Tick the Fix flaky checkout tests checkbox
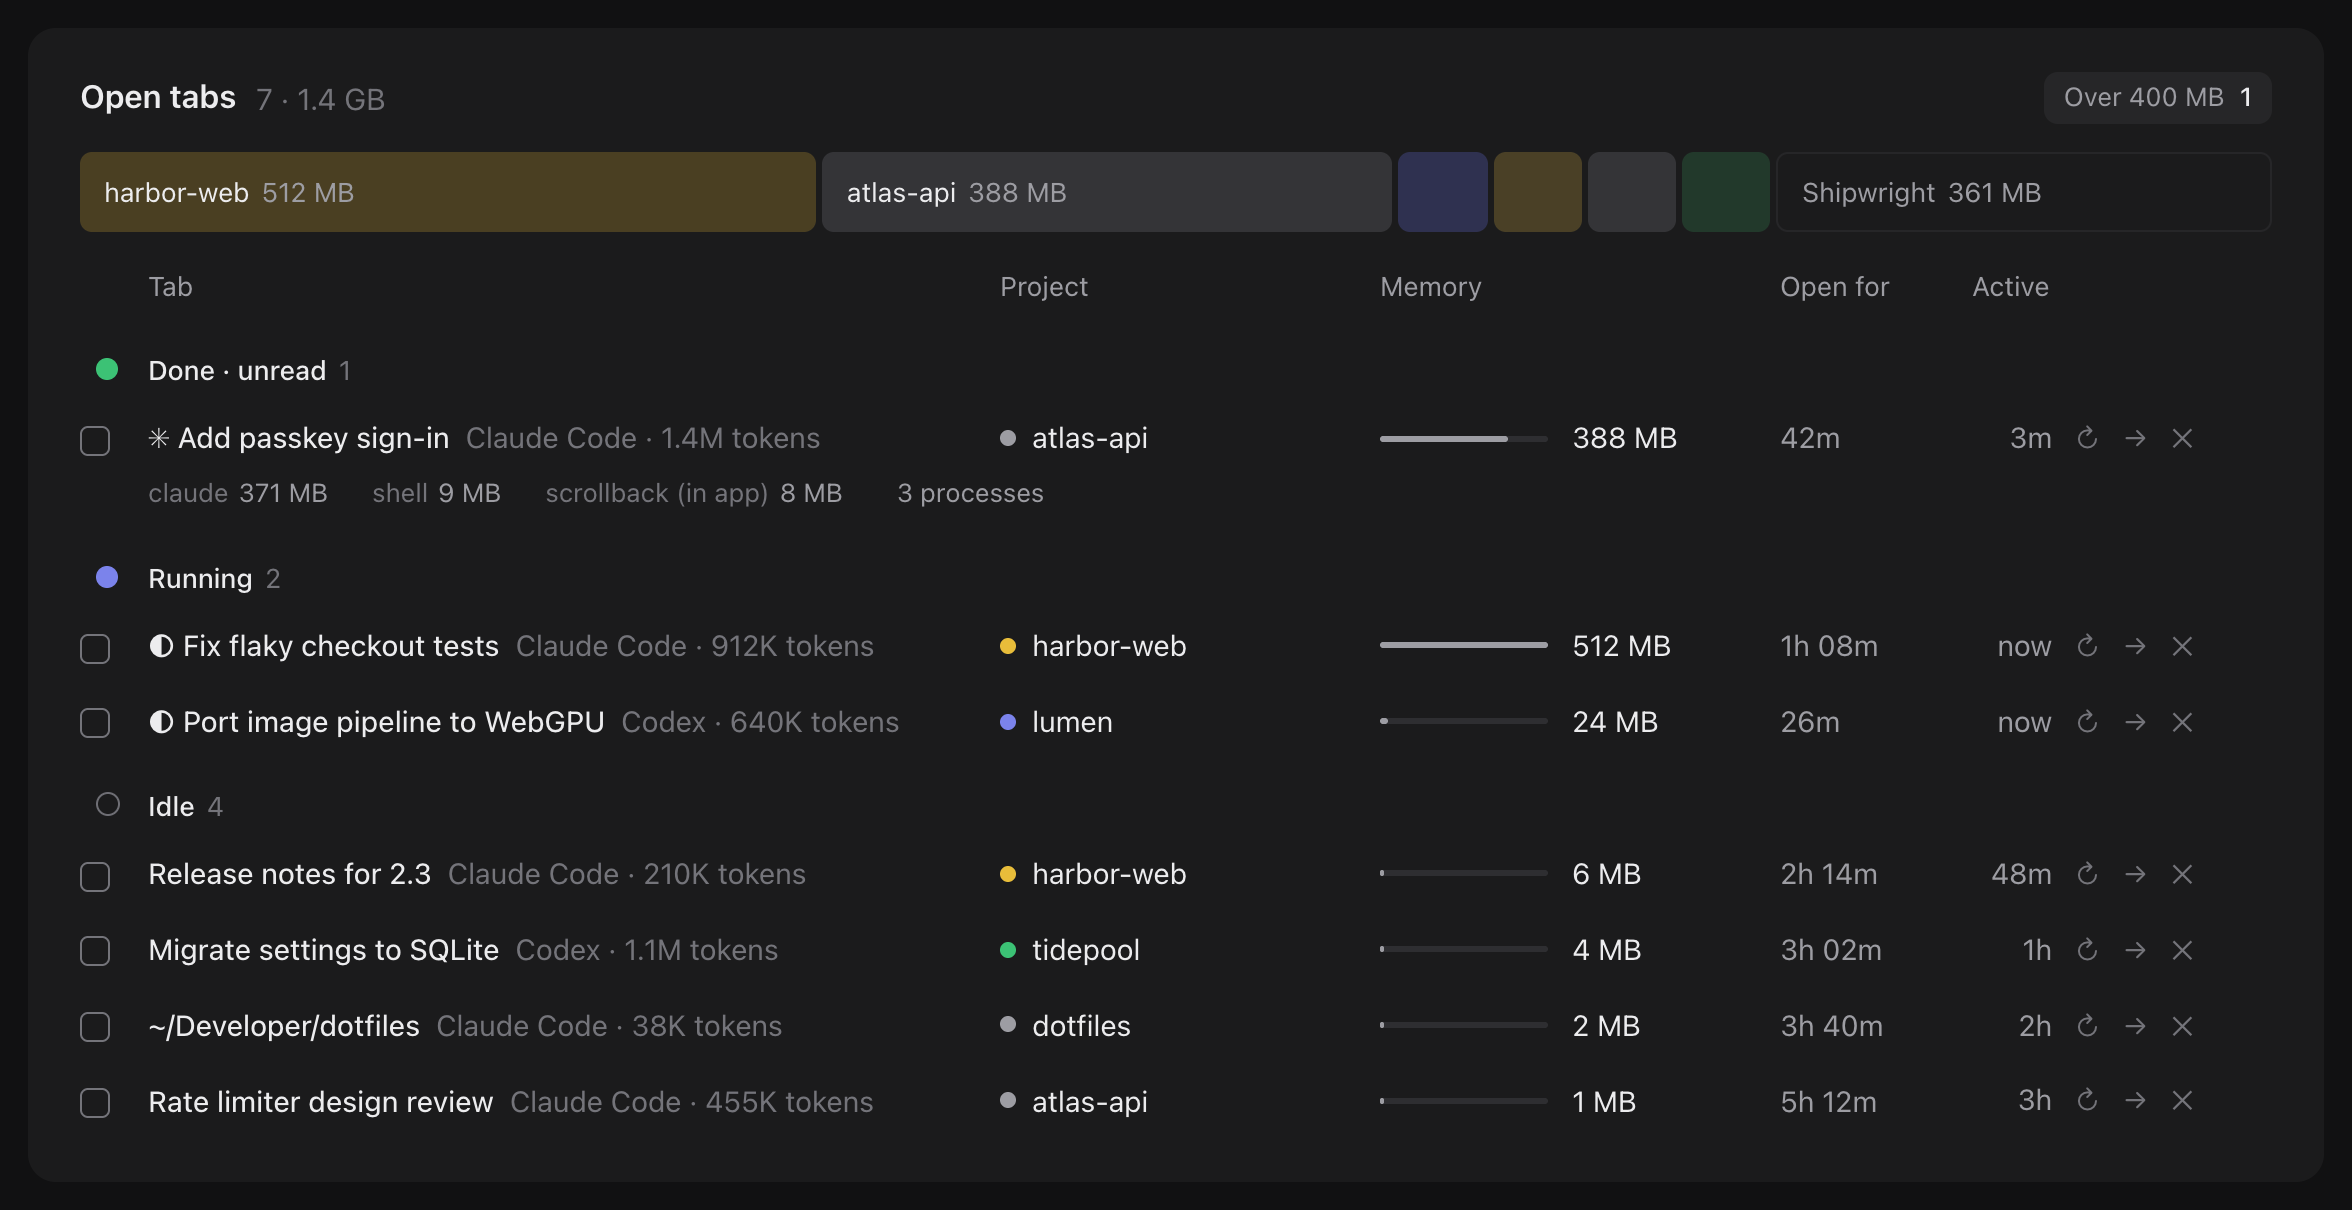 click(95, 649)
